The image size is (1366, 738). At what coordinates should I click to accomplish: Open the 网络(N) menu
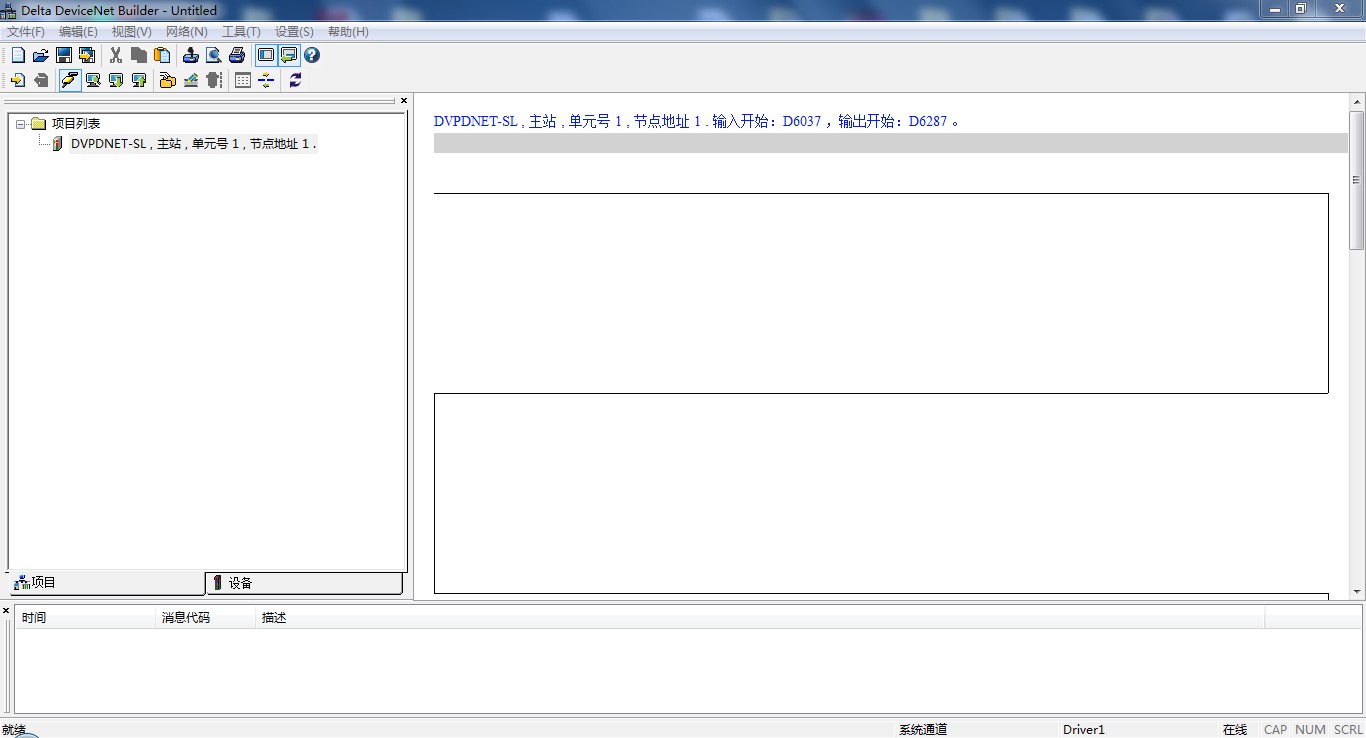(x=186, y=32)
